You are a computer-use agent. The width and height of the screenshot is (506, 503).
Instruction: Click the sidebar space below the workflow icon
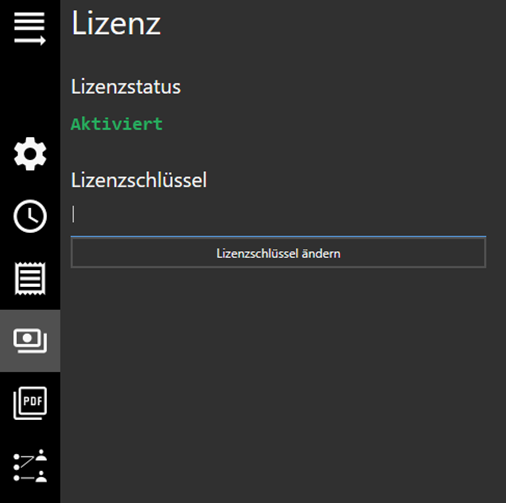click(30, 493)
